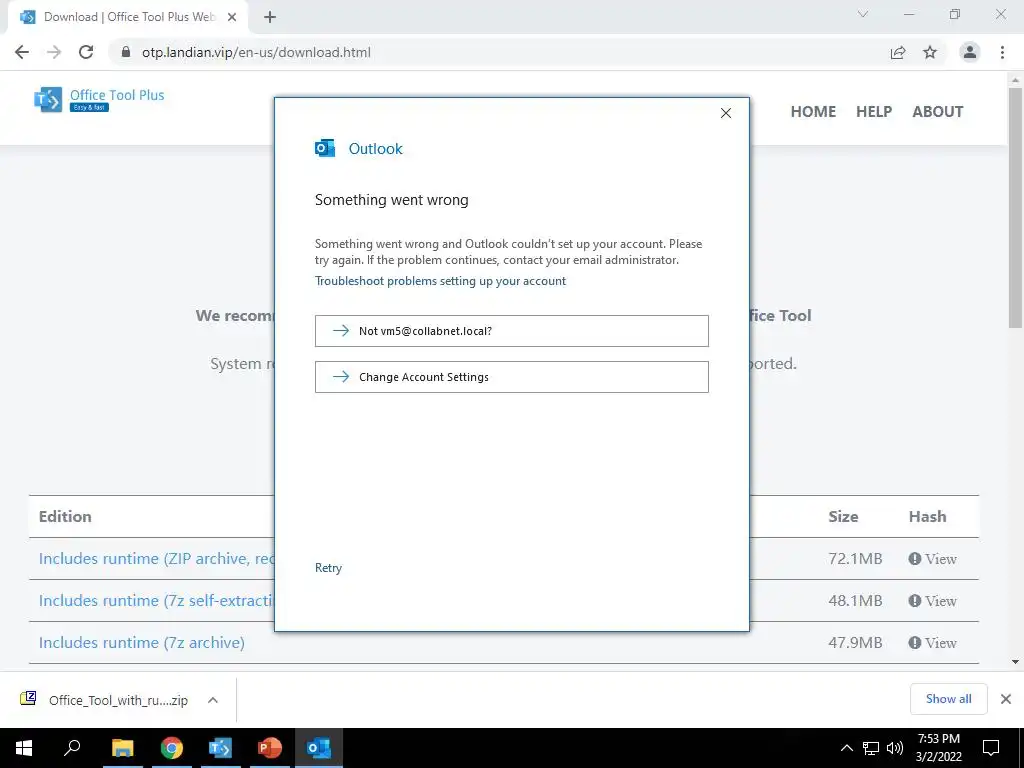1024x768 pixels.
Task: Open Includes runtime (ZIP archive) download link
Action: point(156,559)
